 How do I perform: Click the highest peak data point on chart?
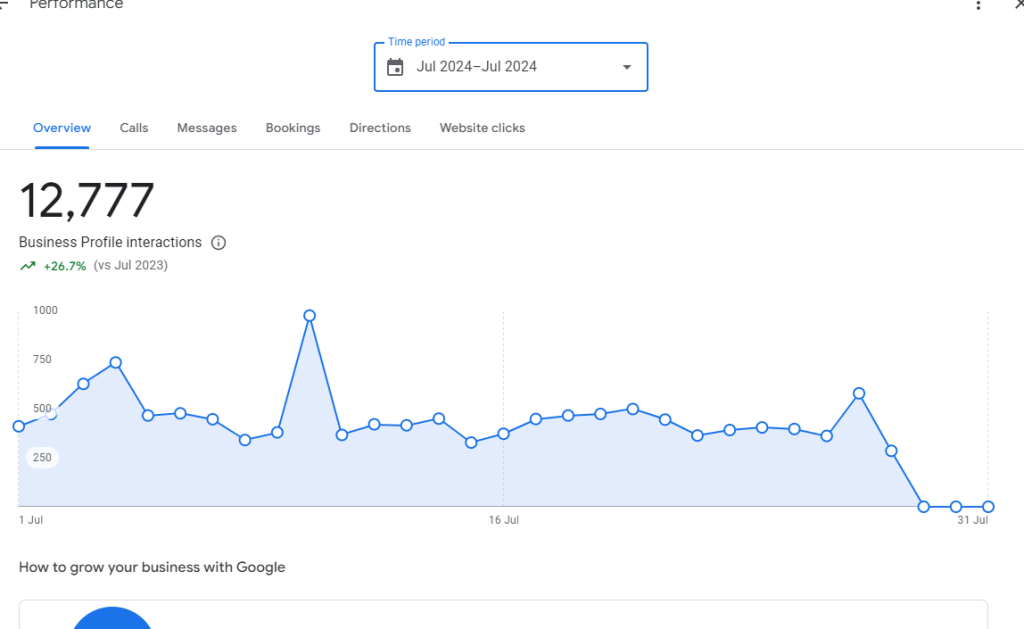310,315
